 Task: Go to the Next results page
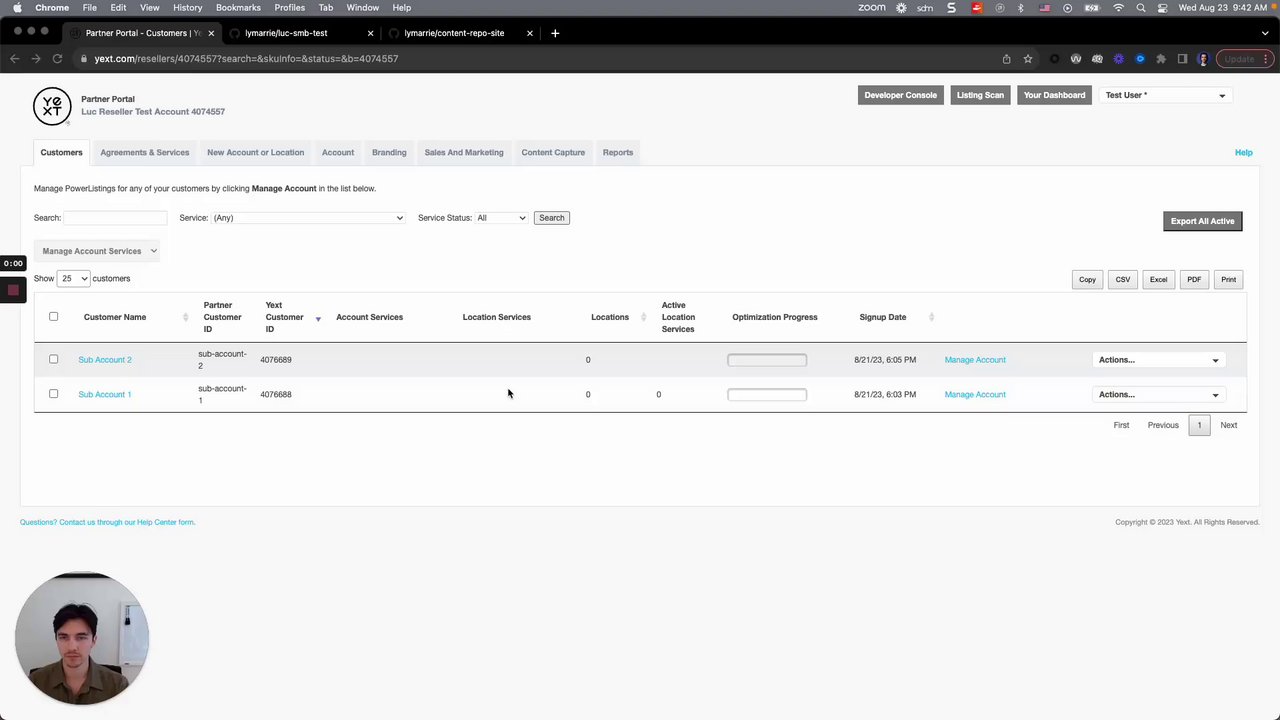[x=1228, y=425]
